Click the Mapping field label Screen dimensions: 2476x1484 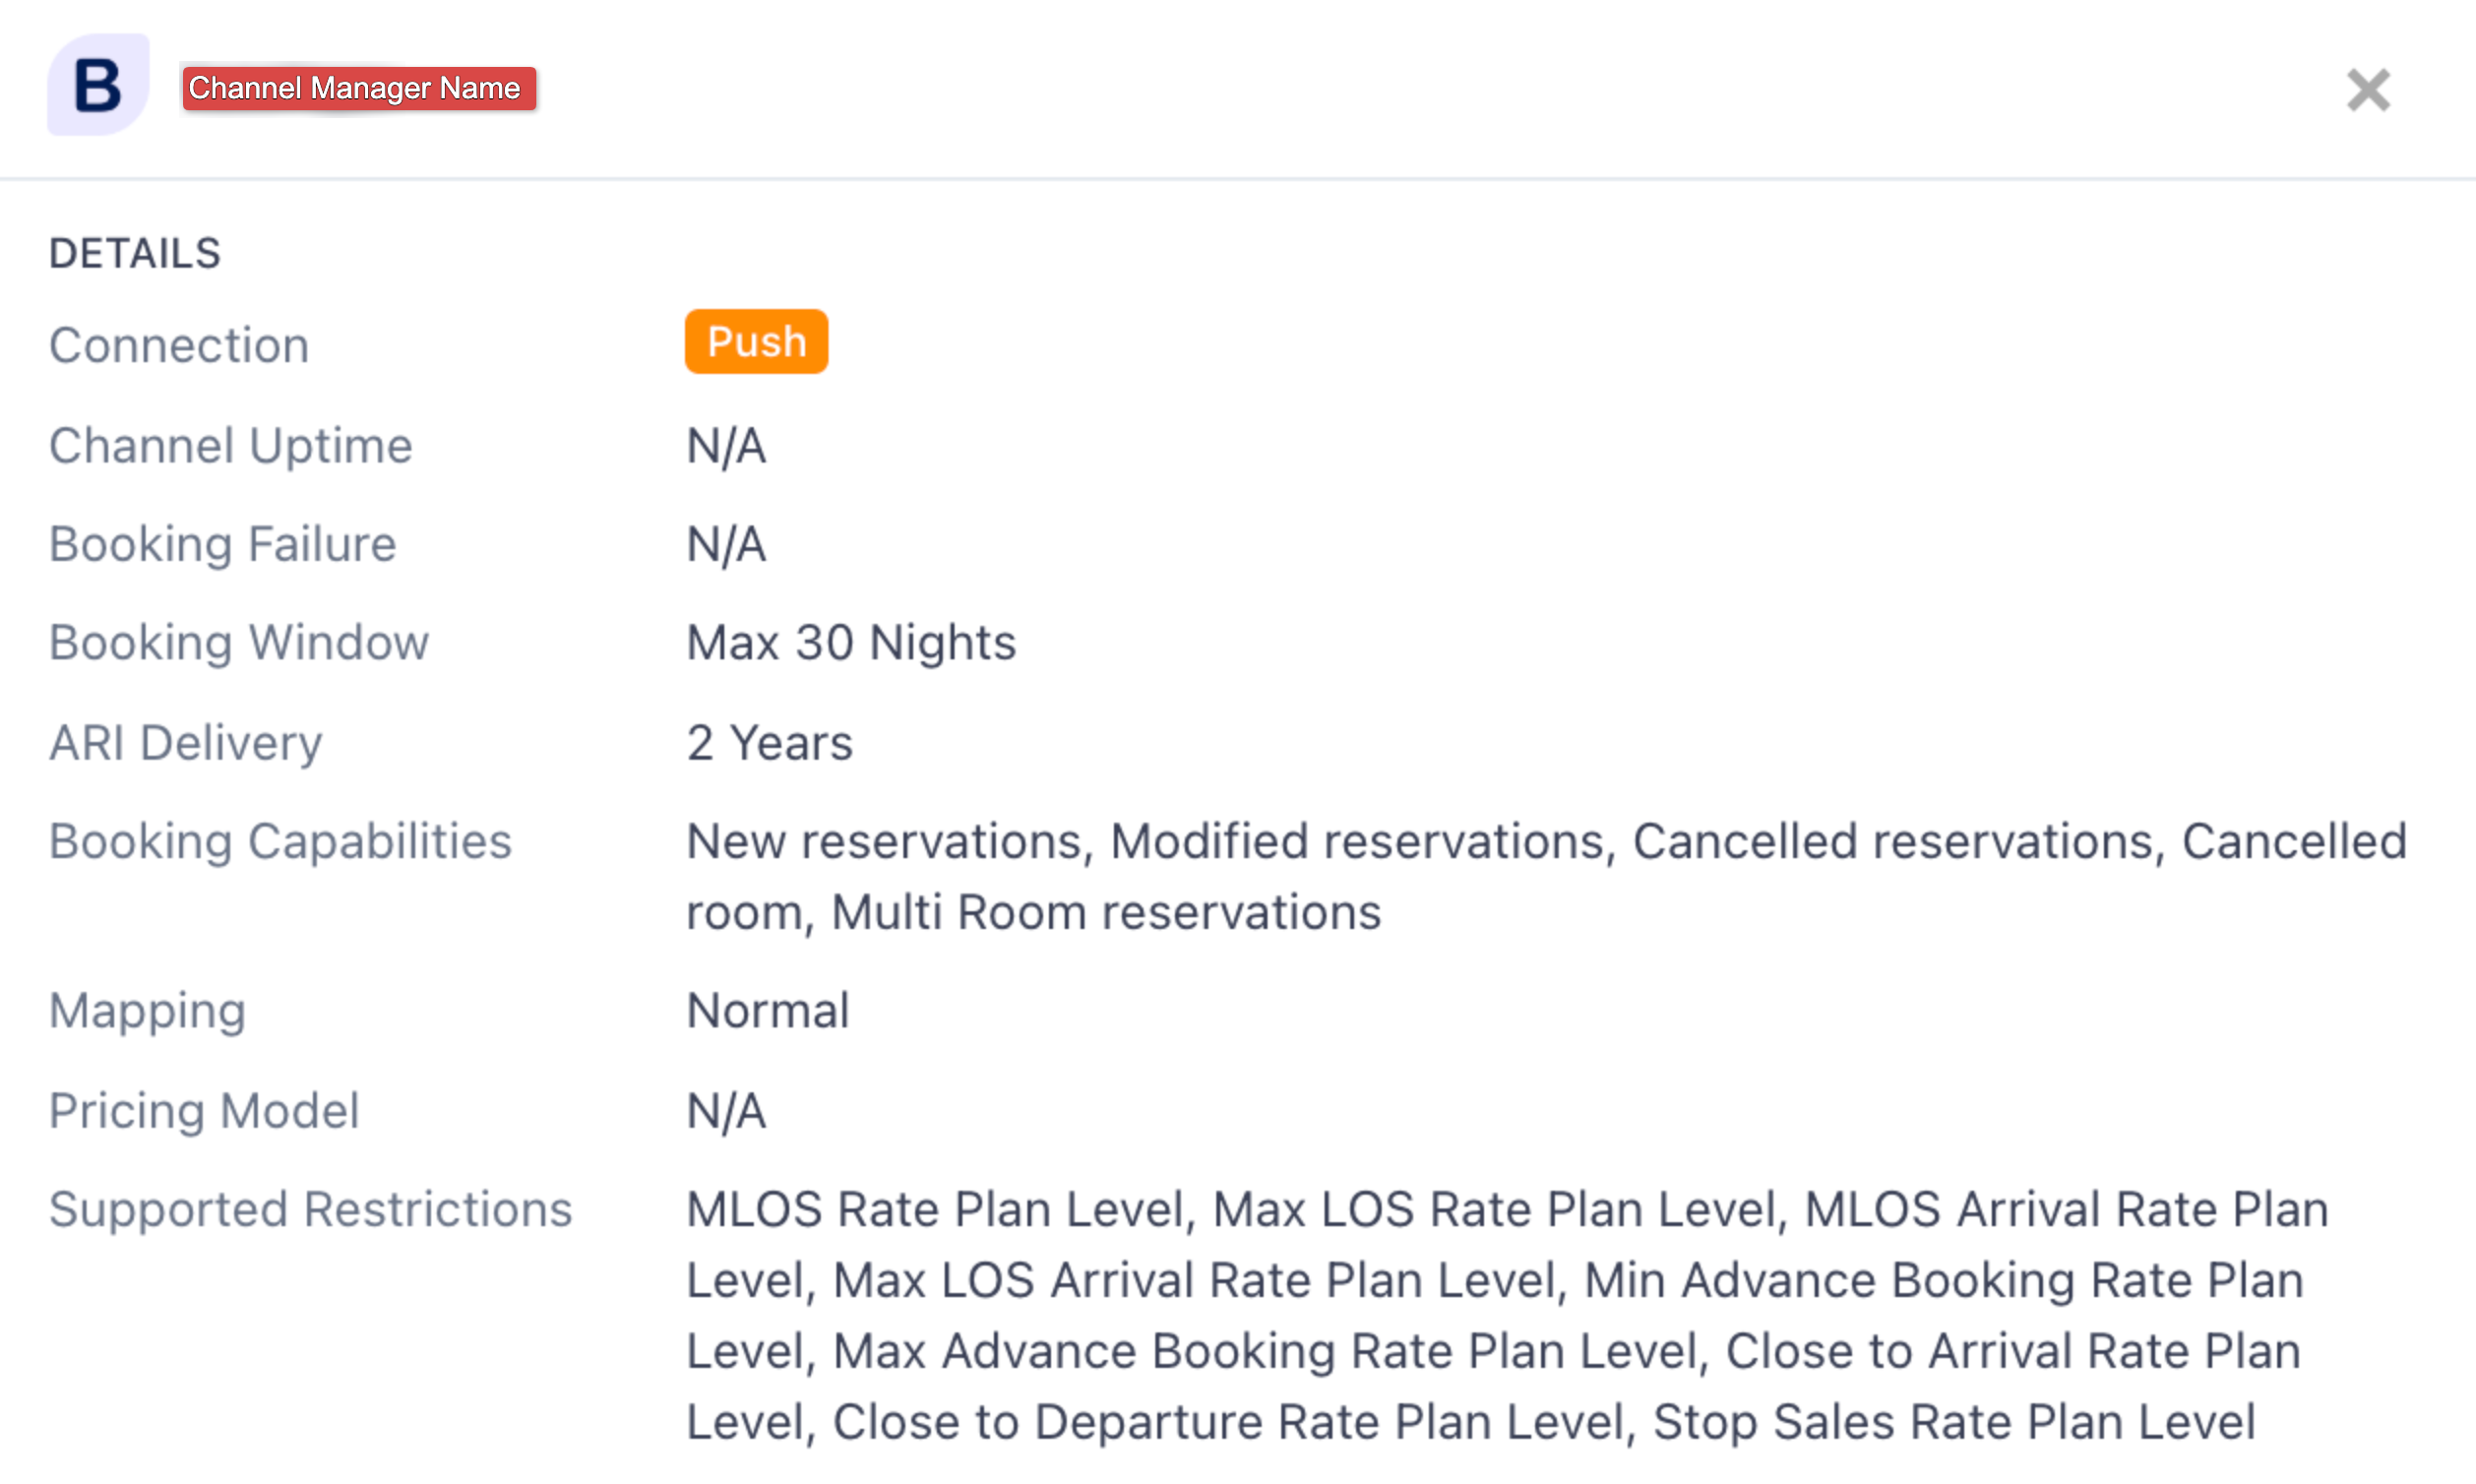(147, 1011)
